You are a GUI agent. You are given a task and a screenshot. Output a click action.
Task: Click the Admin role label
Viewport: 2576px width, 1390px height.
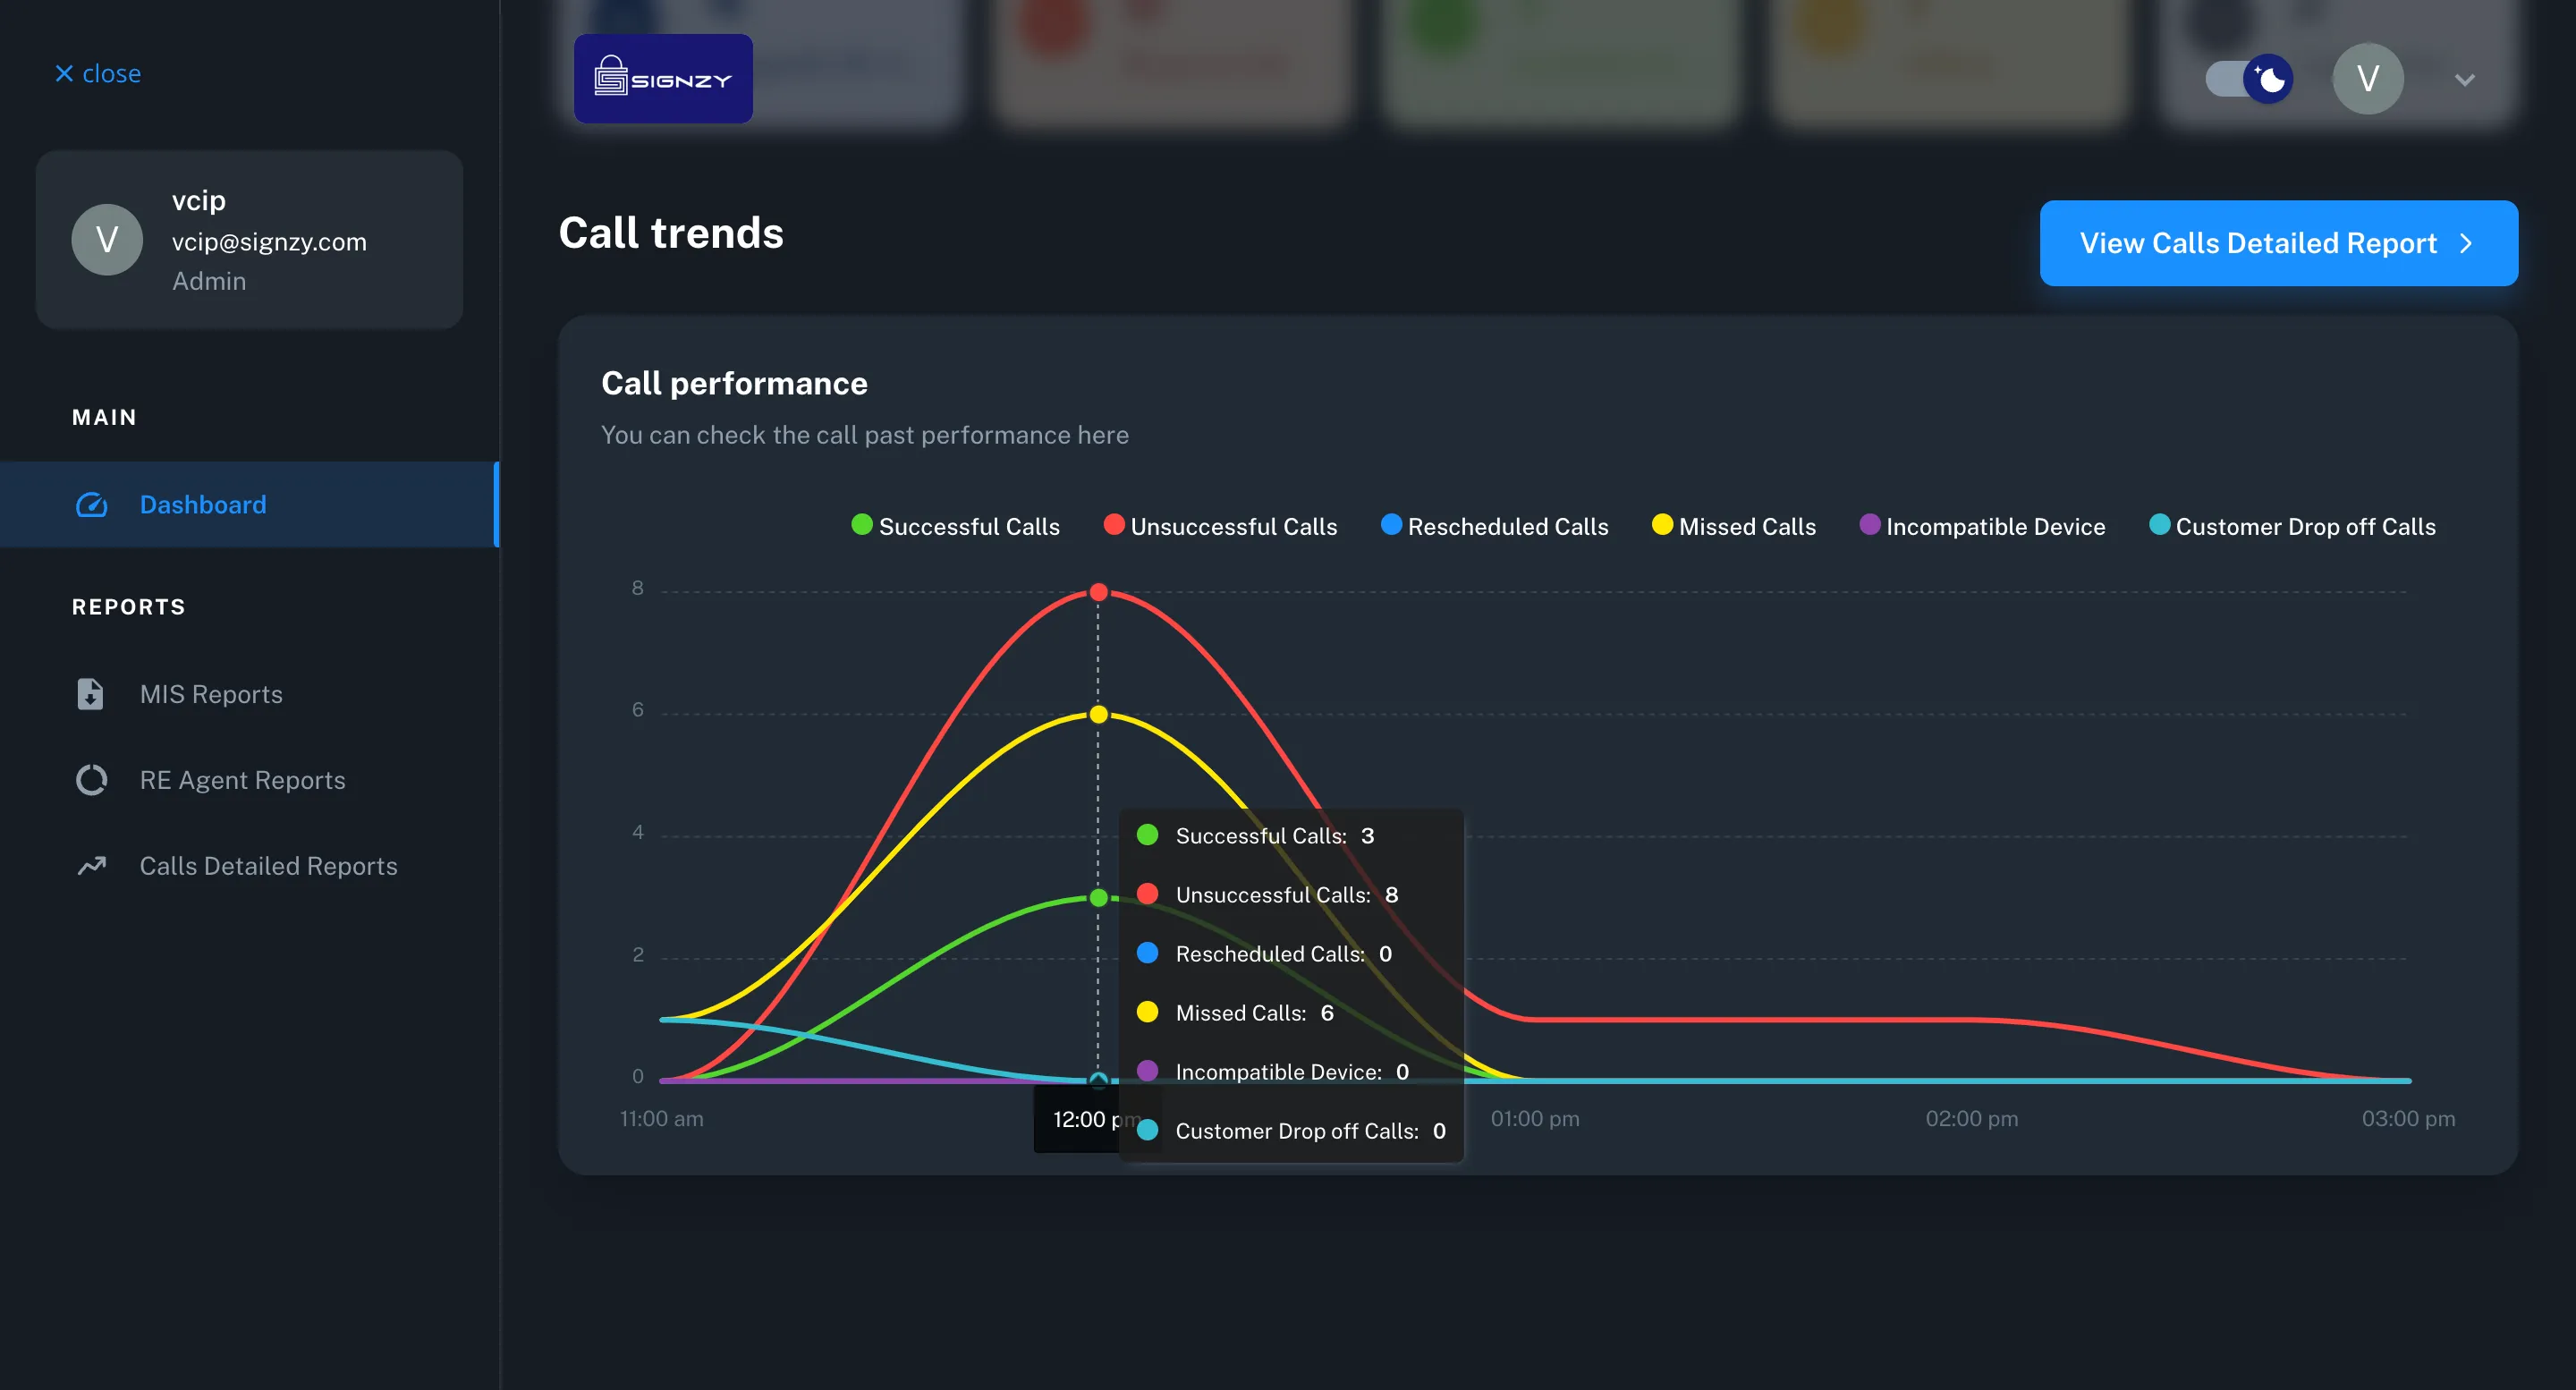tap(209, 281)
